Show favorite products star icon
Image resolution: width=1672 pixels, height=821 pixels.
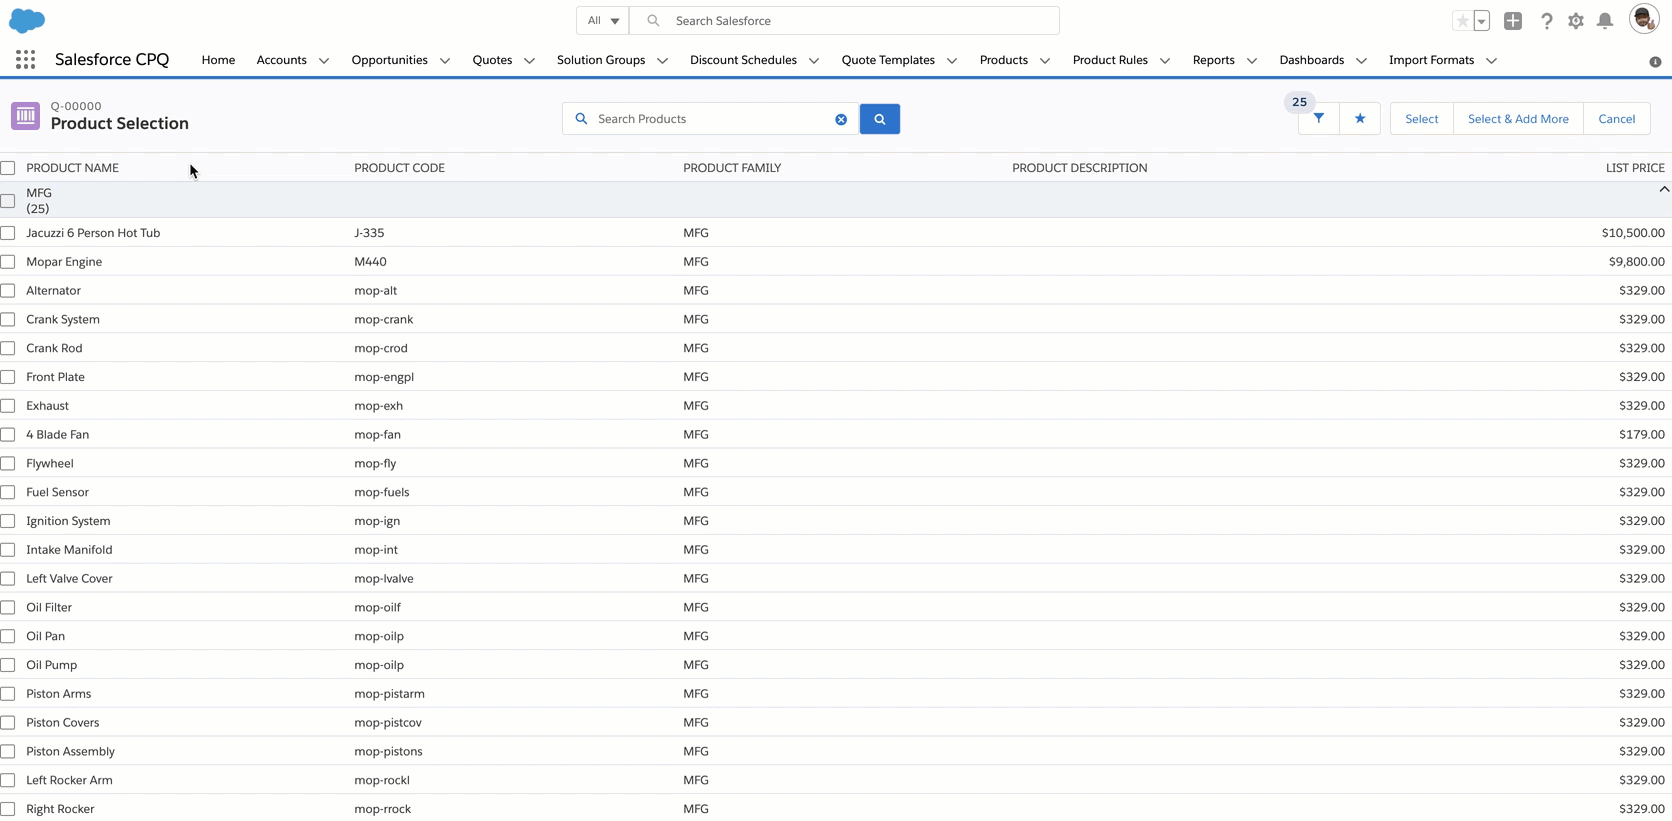tap(1359, 119)
